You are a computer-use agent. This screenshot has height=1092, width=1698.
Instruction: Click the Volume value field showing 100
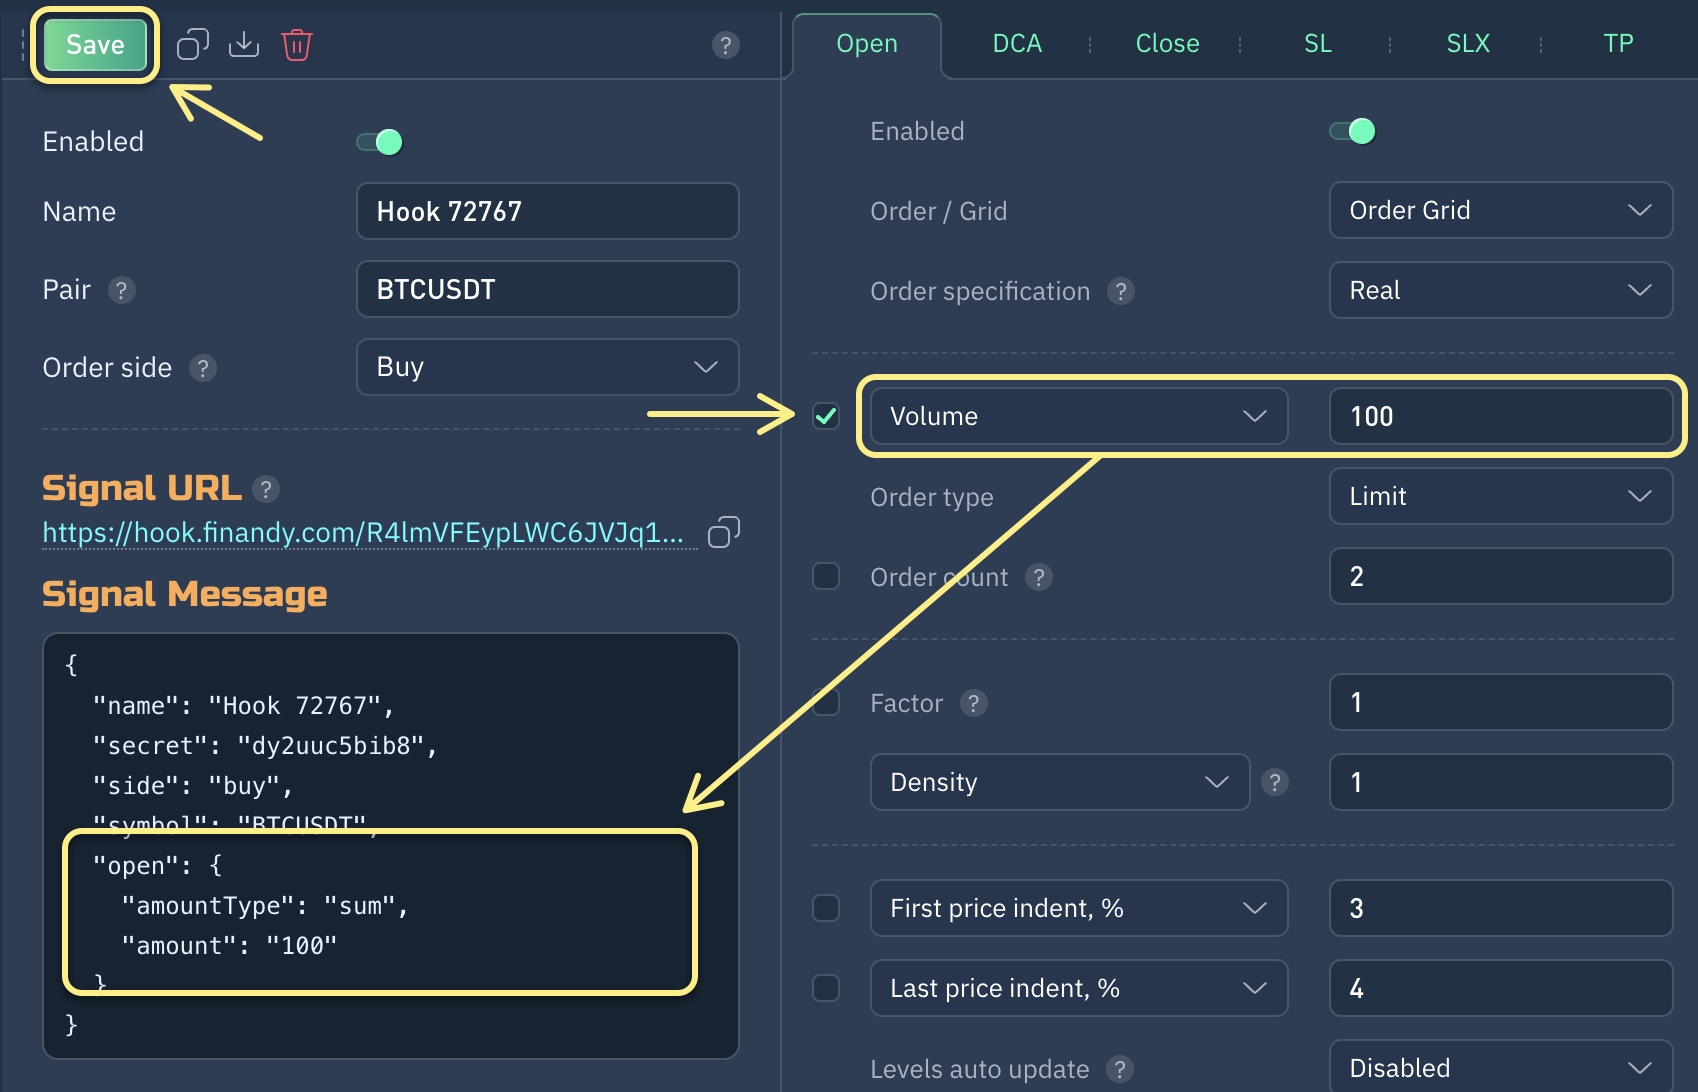1500,416
